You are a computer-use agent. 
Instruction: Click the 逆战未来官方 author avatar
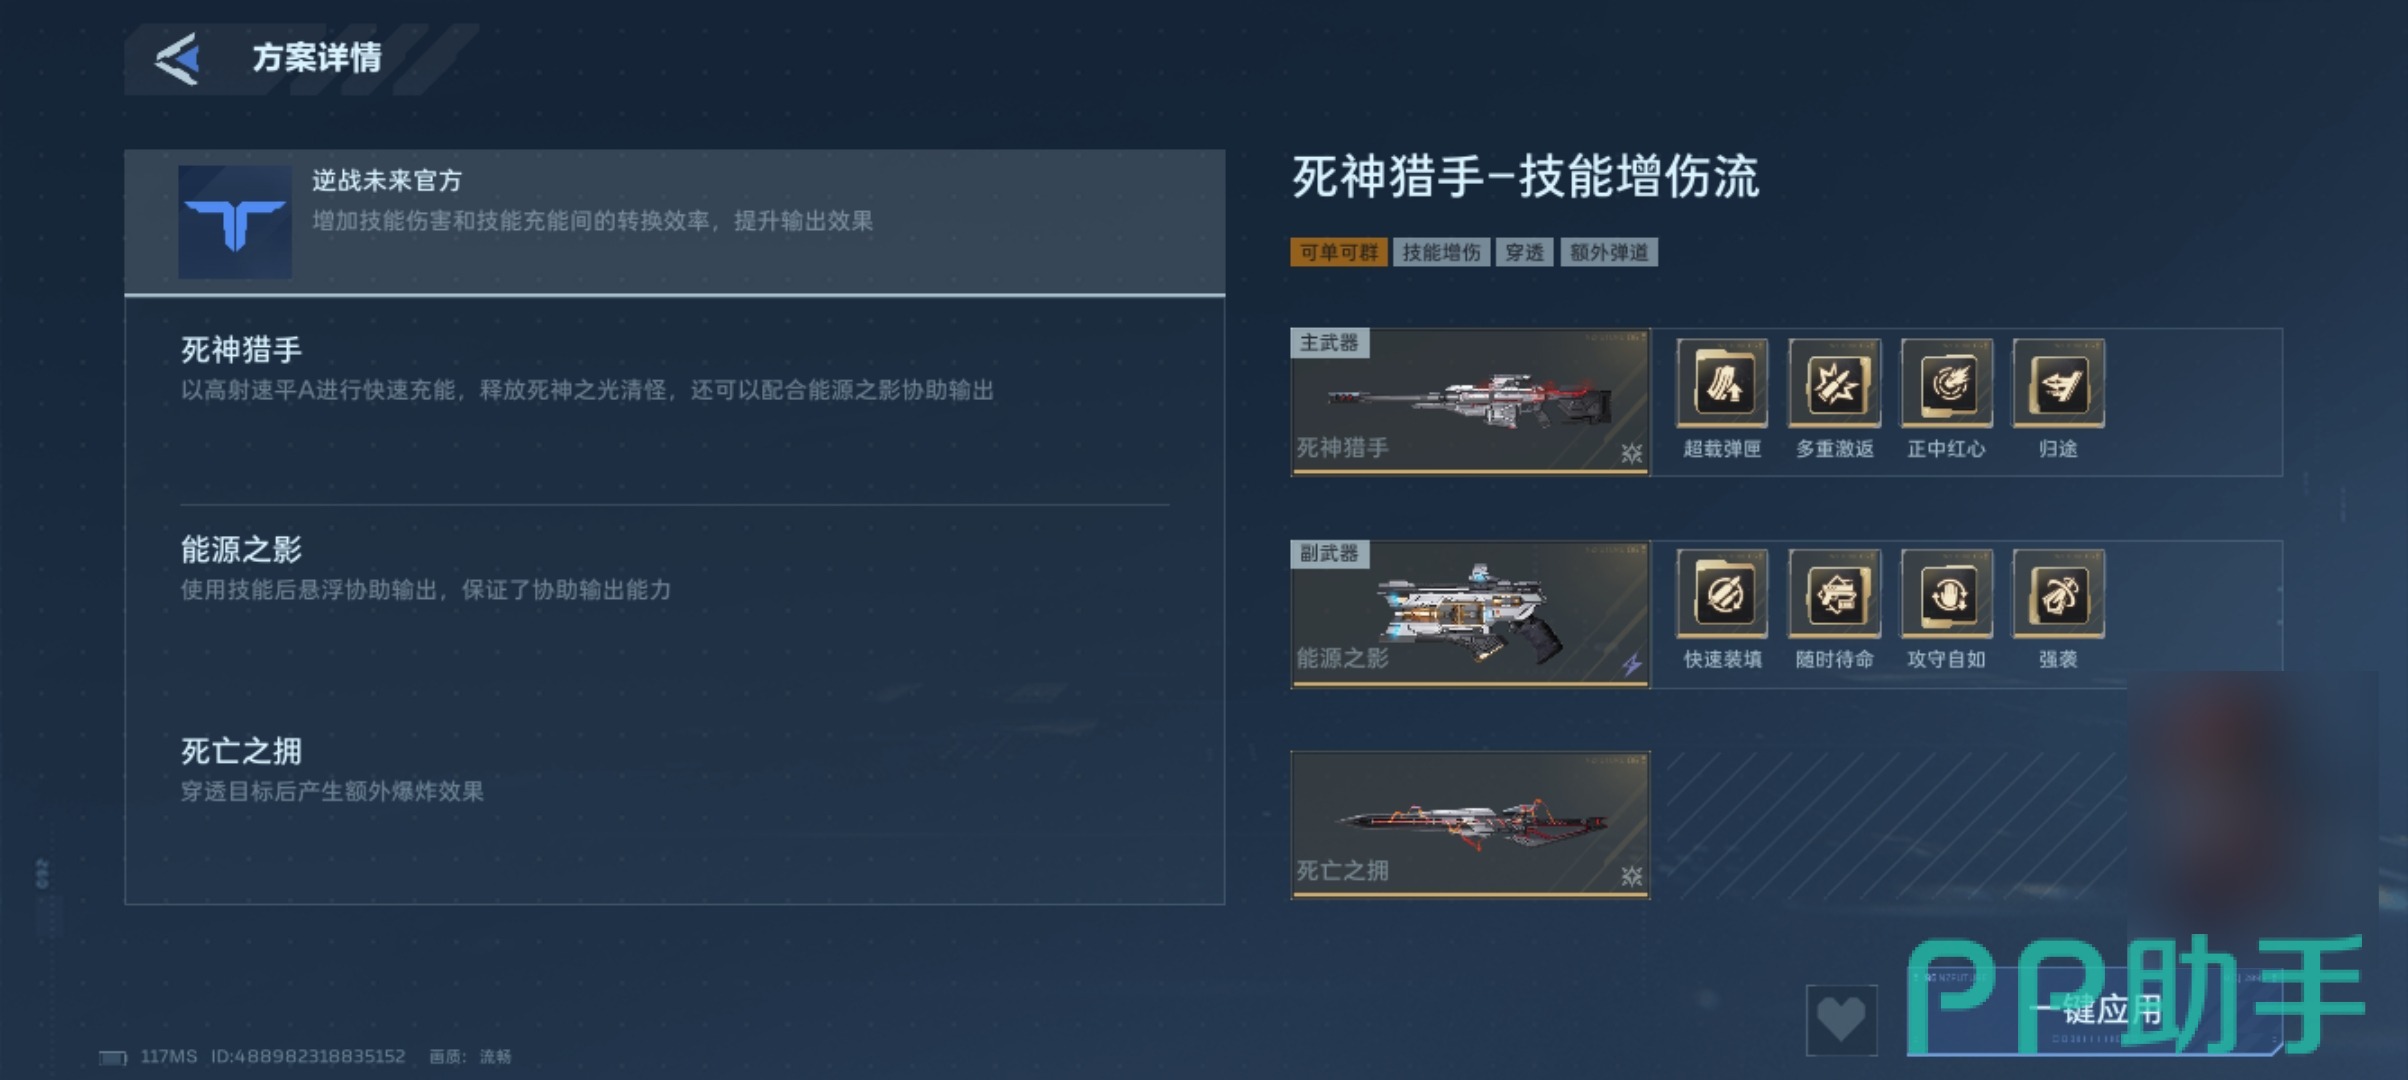235,222
